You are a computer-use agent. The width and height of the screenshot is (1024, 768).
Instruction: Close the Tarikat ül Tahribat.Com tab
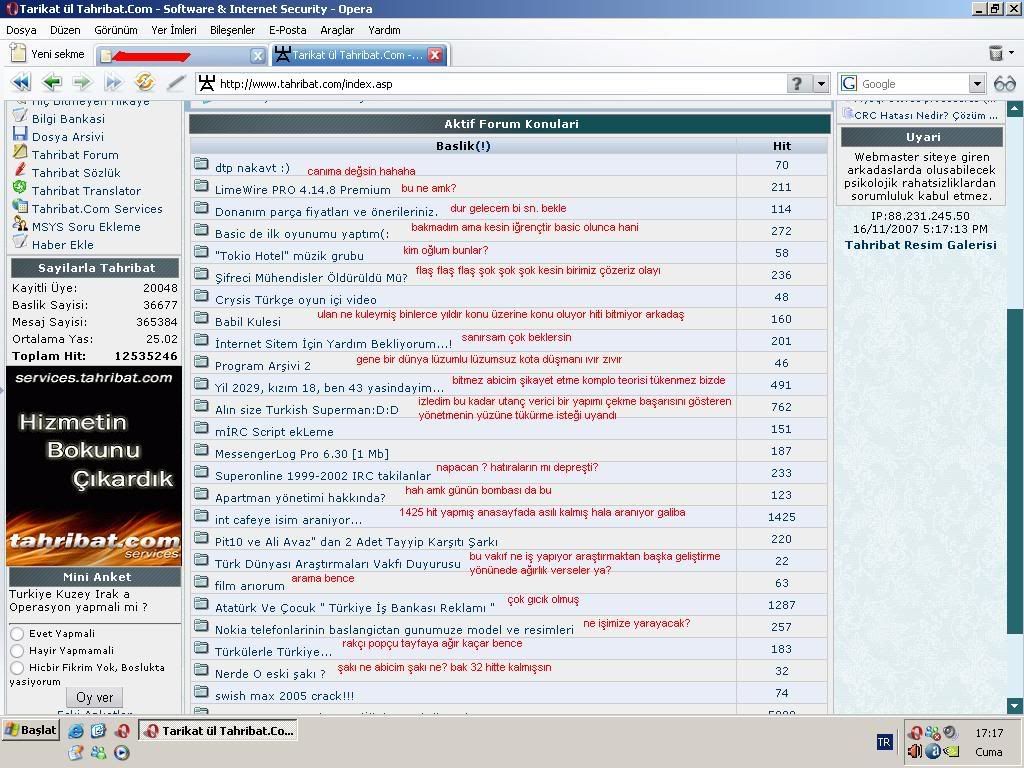pyautogui.click(x=435, y=55)
